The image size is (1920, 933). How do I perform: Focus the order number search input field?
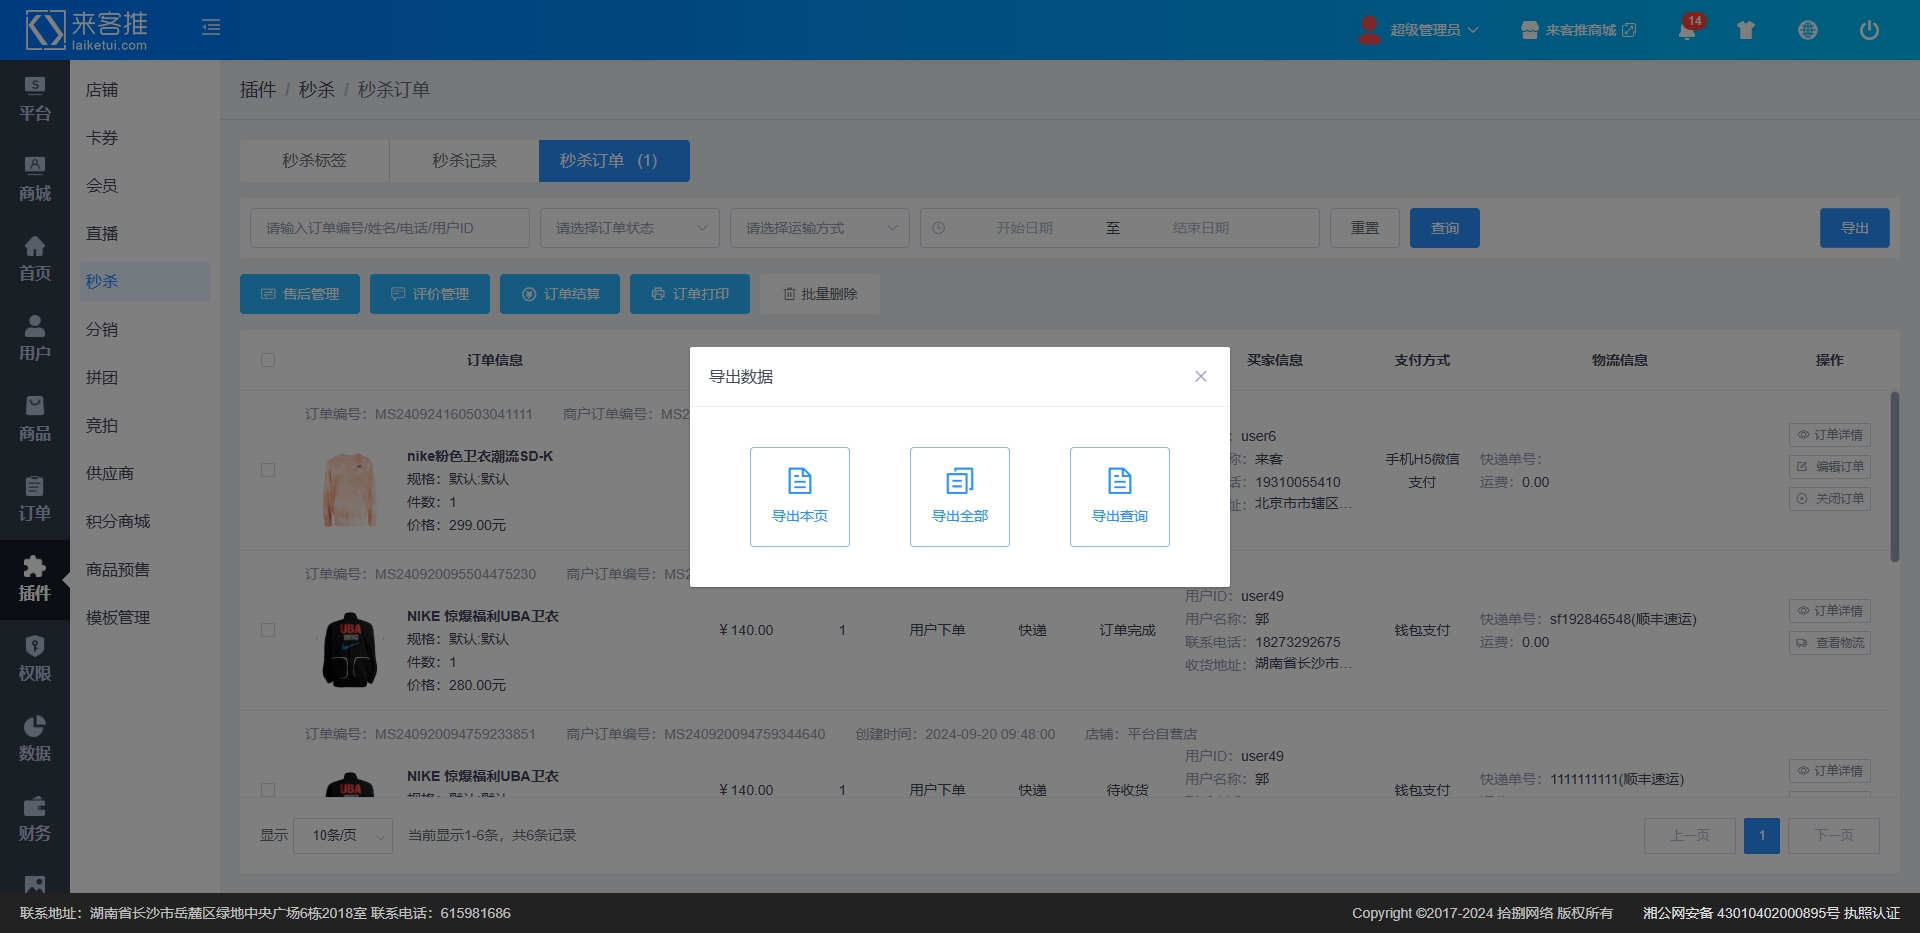(389, 228)
